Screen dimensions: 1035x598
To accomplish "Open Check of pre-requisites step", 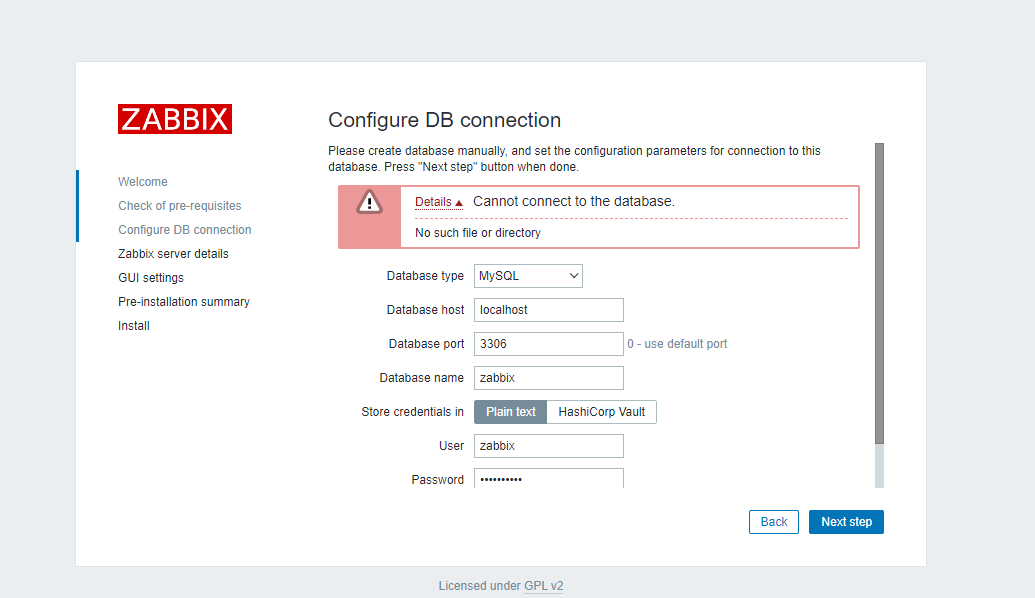I will 179,206.
